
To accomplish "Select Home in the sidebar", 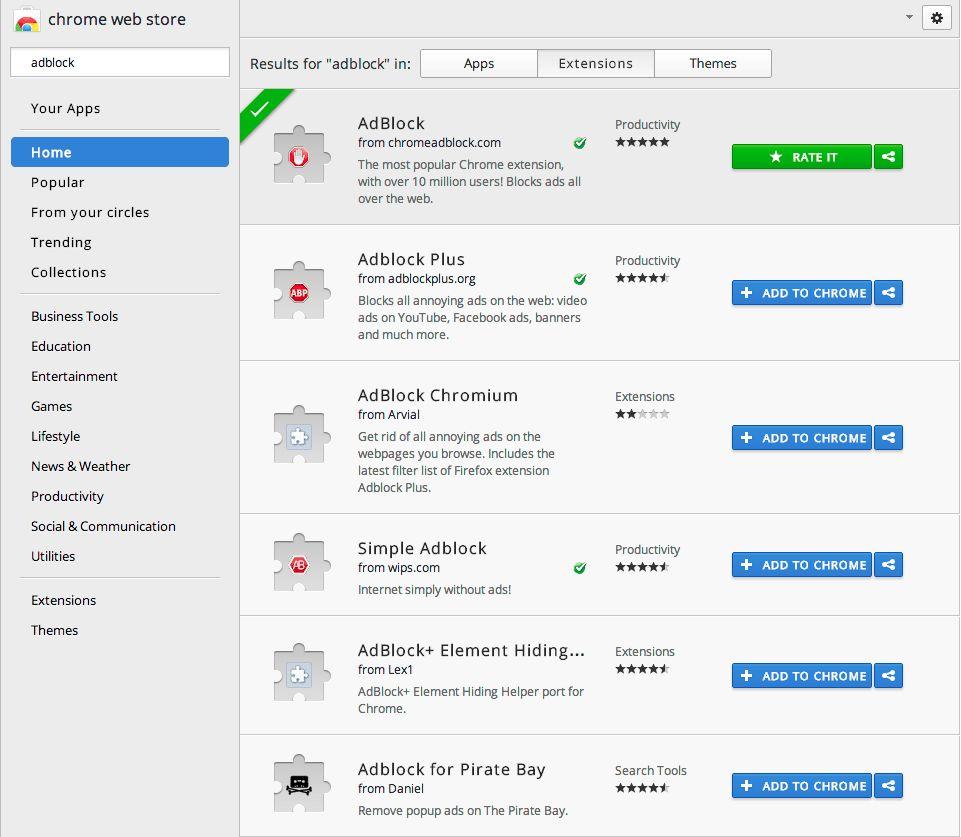I will click(x=120, y=152).
